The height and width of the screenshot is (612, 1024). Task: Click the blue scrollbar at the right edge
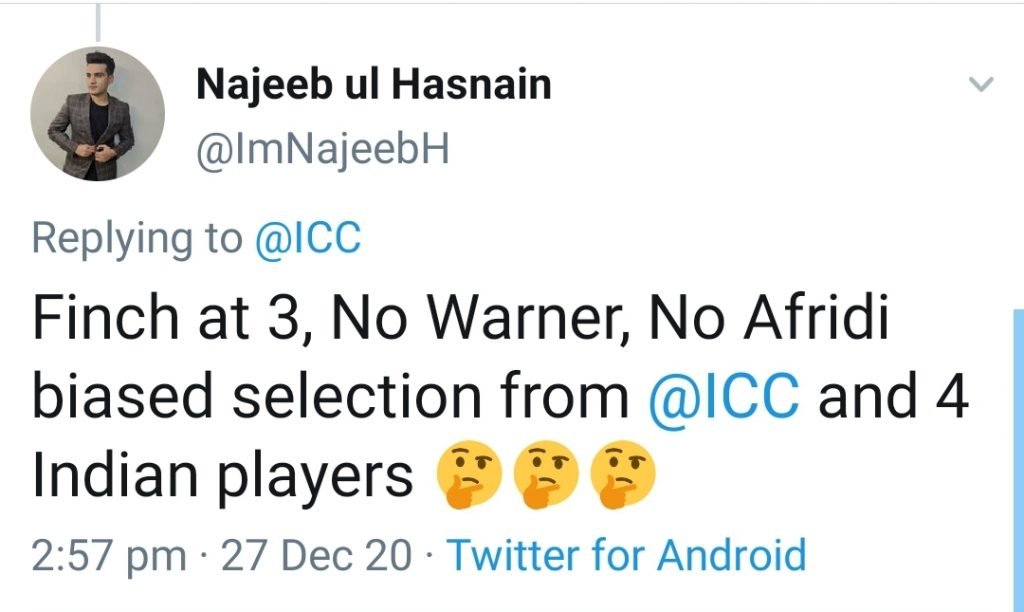coord(1018,450)
